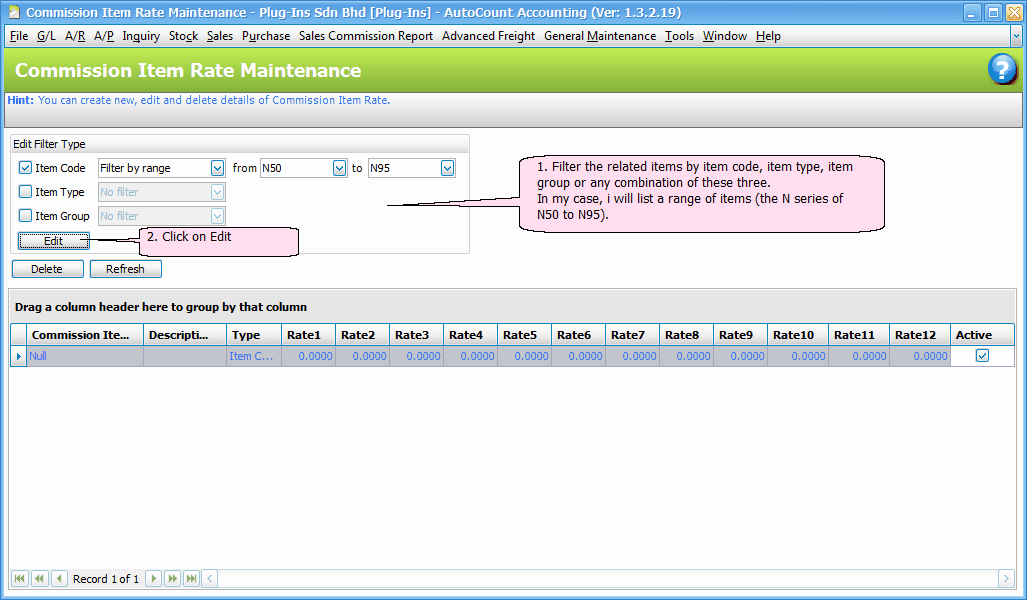Click the blue help question mark icon
1027x600 pixels.
tap(1002, 70)
